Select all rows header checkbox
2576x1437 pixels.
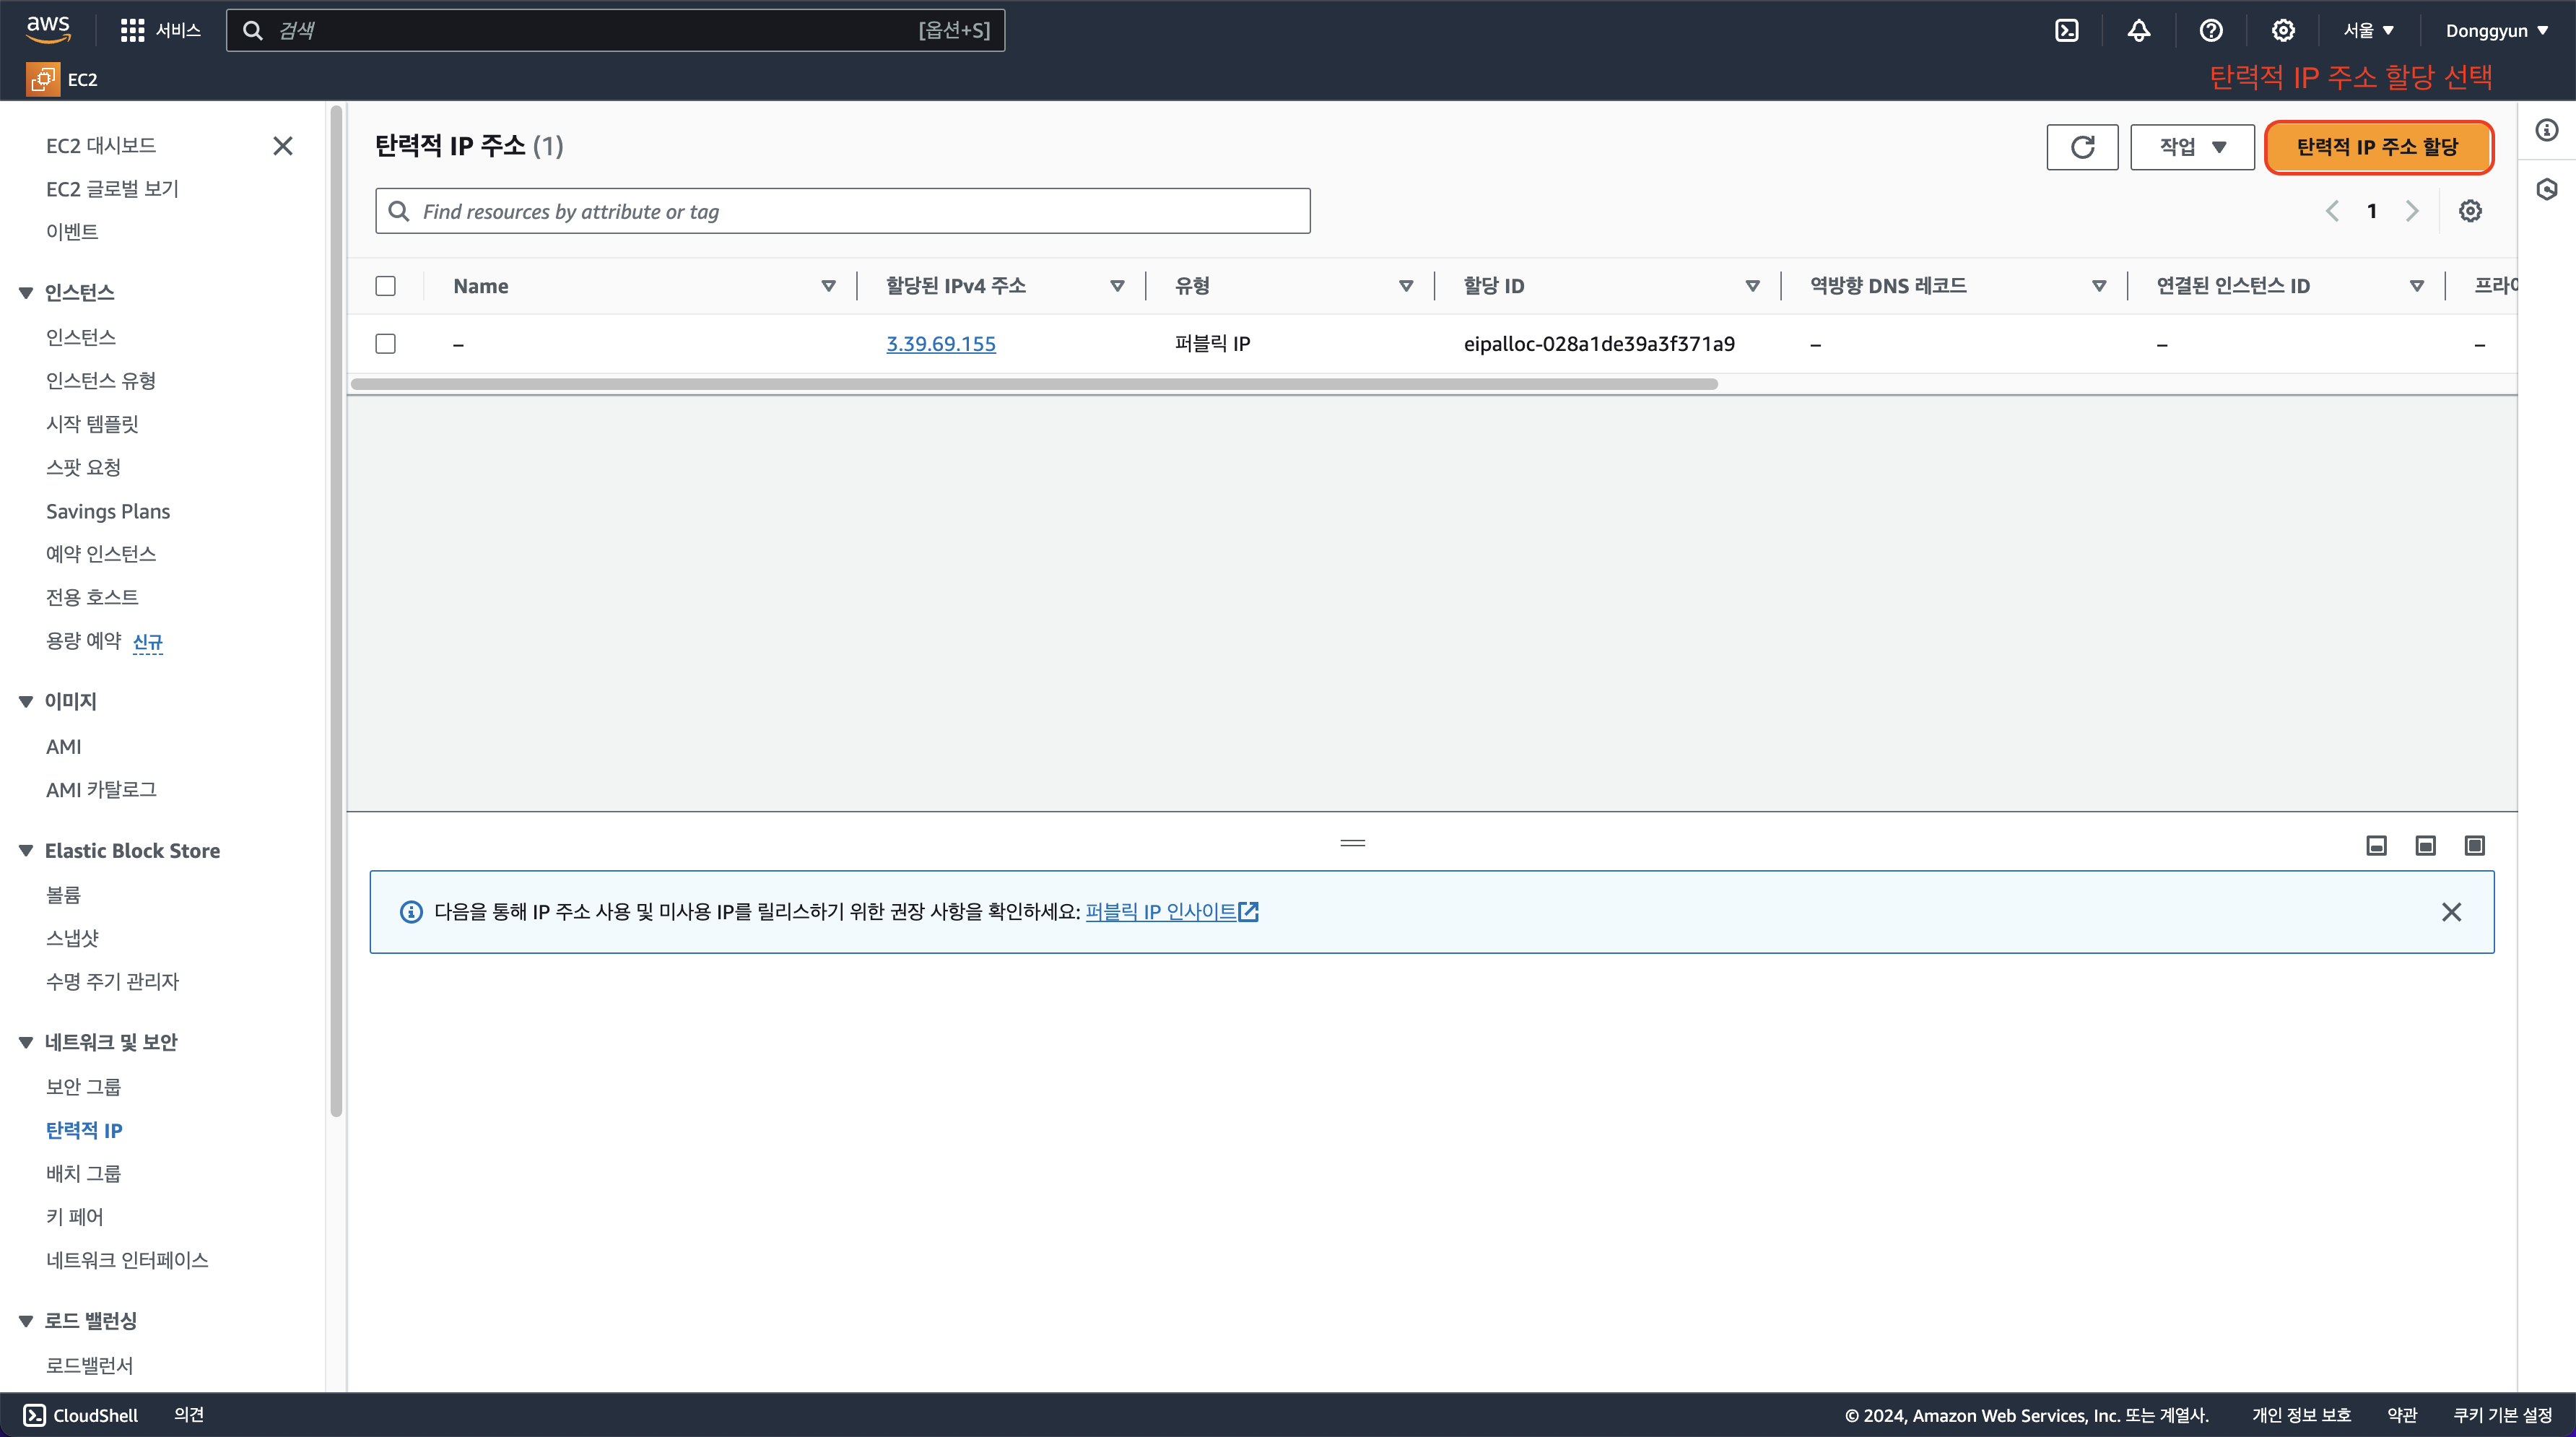[385, 286]
